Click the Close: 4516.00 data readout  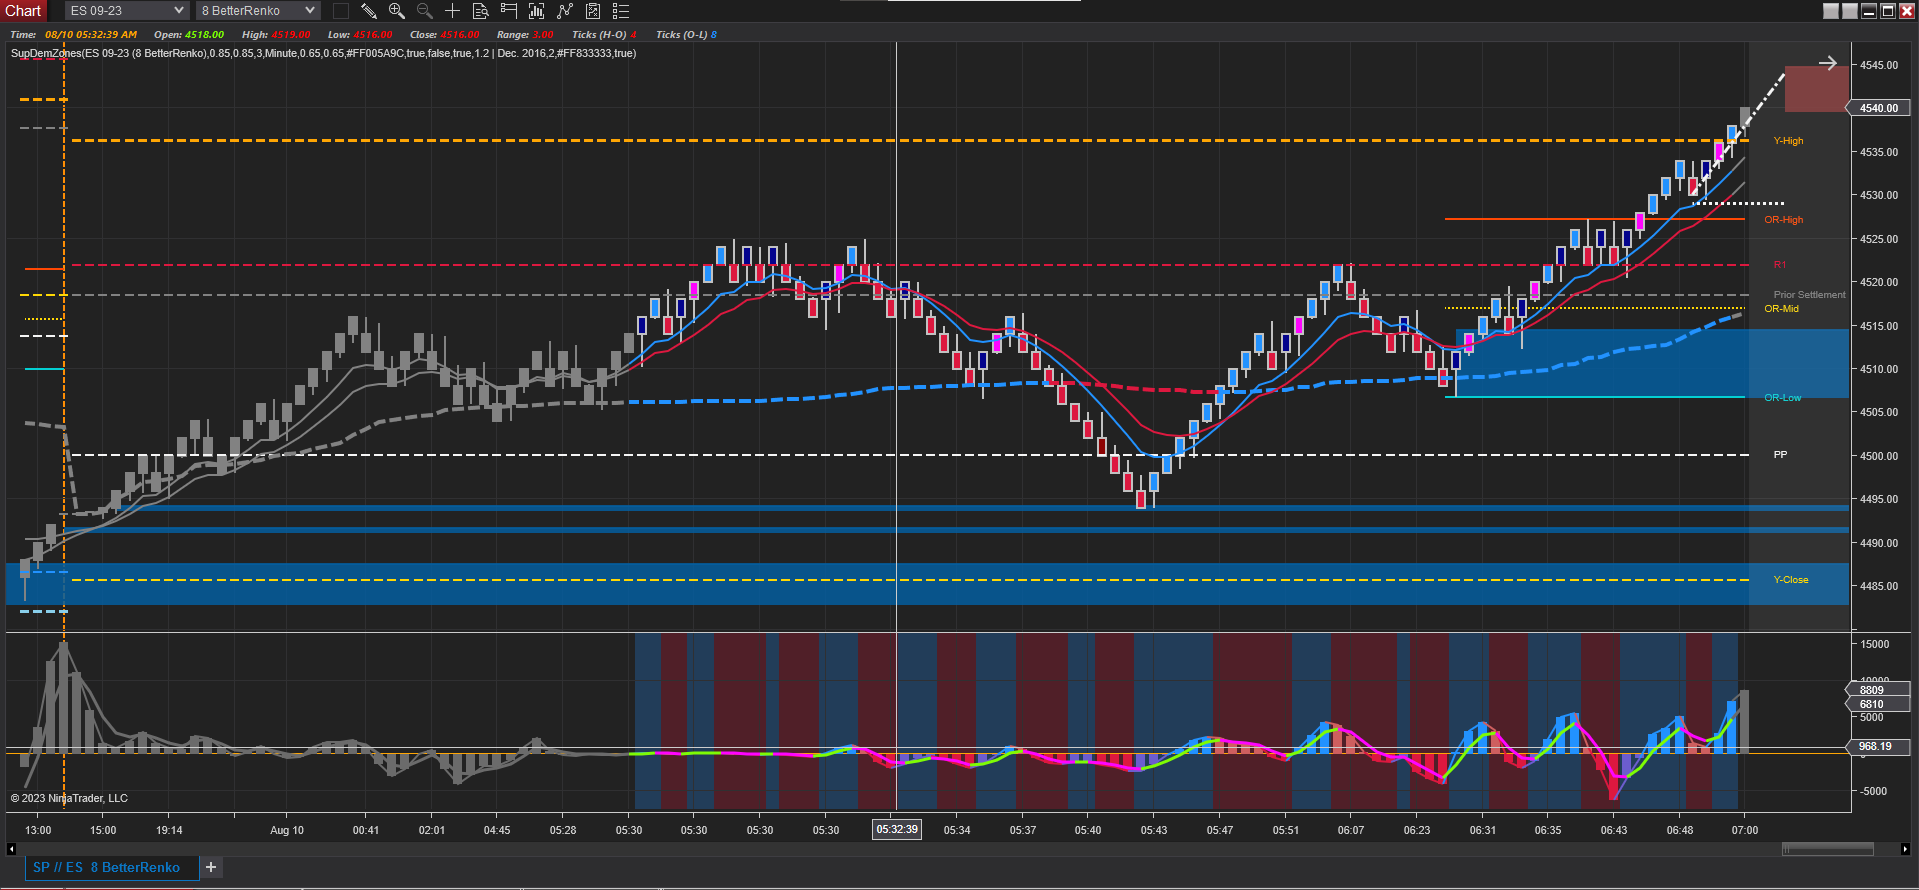(x=445, y=35)
